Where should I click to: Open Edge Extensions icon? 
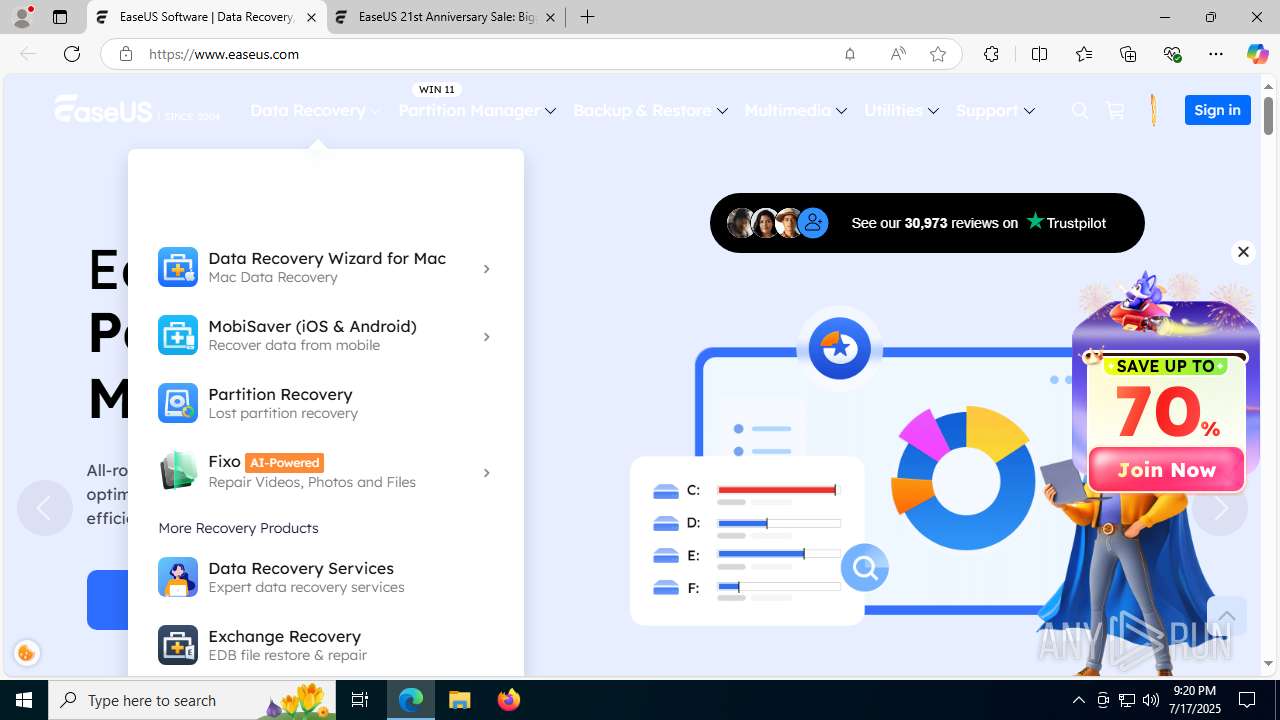point(991,54)
